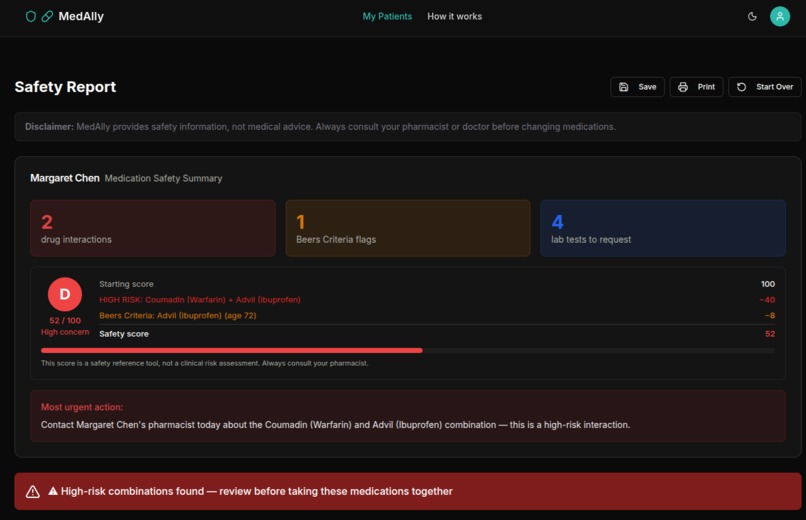
Task: Open the 2 drug interactions card
Action: 153,228
